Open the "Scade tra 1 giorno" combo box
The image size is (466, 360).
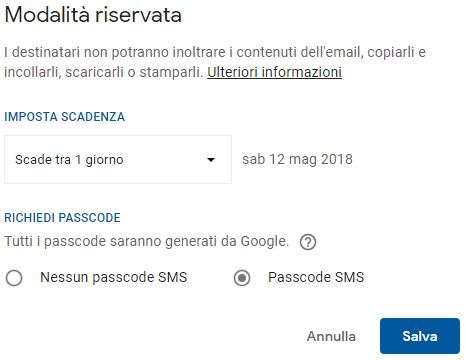(118, 159)
